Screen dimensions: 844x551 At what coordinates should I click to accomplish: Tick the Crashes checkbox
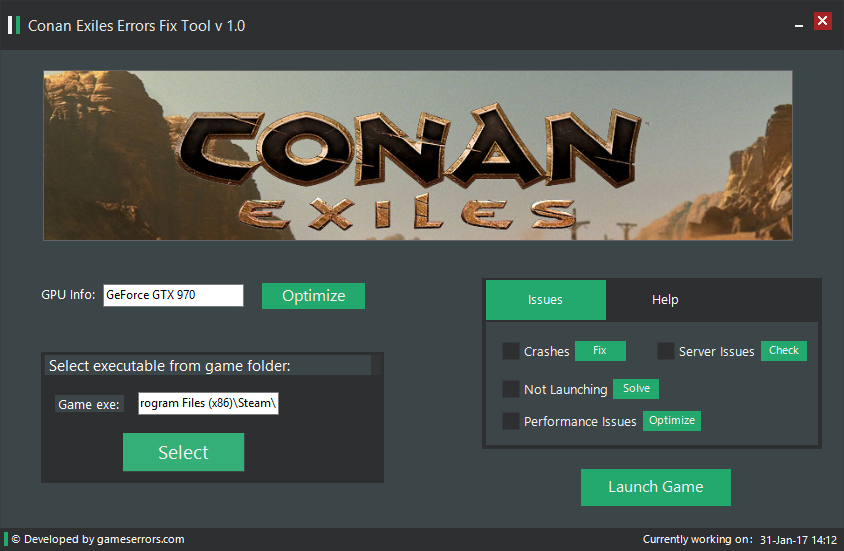[510, 351]
